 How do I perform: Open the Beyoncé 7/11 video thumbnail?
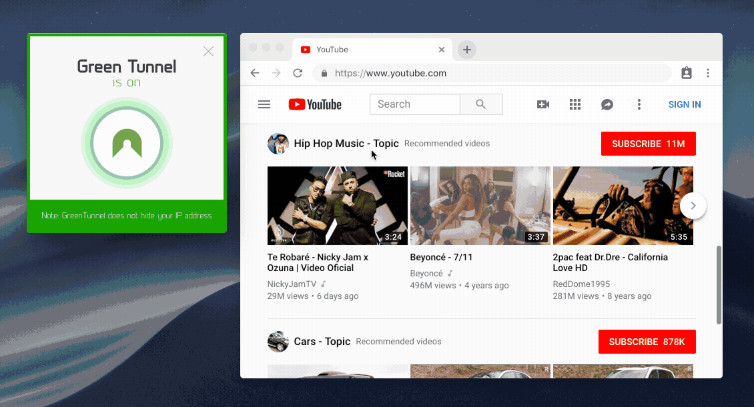480,205
